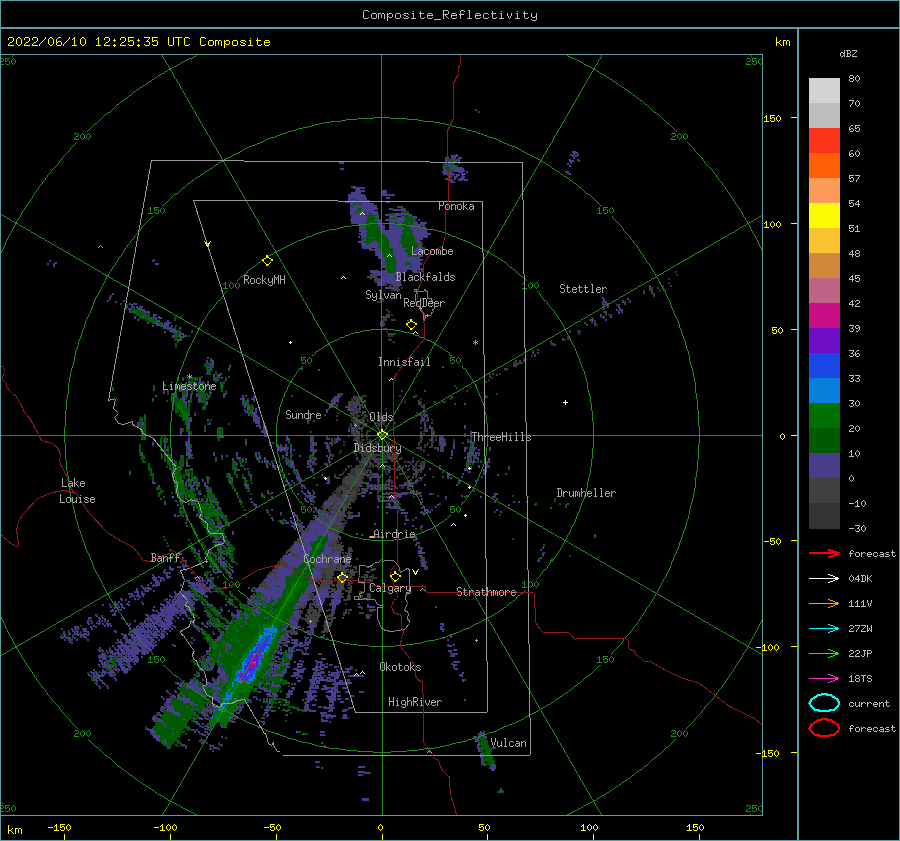Screen dimensions: 900x841
Task: Click the 150 tick on right axis
Action: tap(772, 118)
